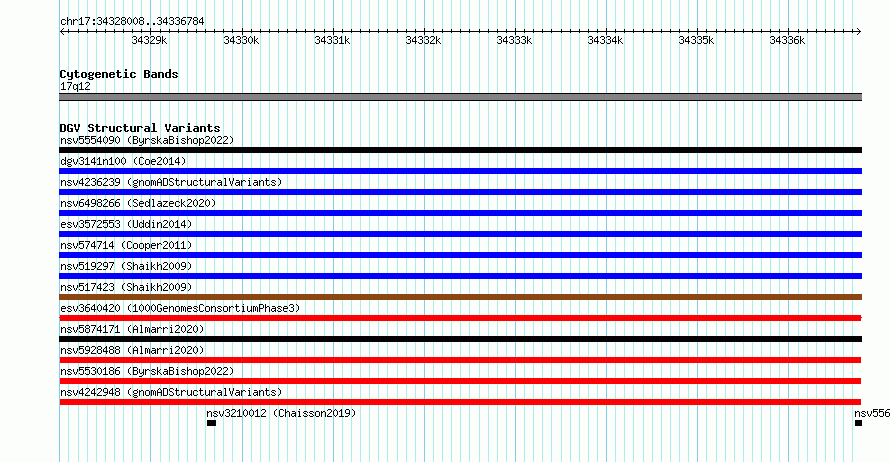Click the red bar under esv3640420
Viewport: 890px width, 462px height.
coord(460,318)
